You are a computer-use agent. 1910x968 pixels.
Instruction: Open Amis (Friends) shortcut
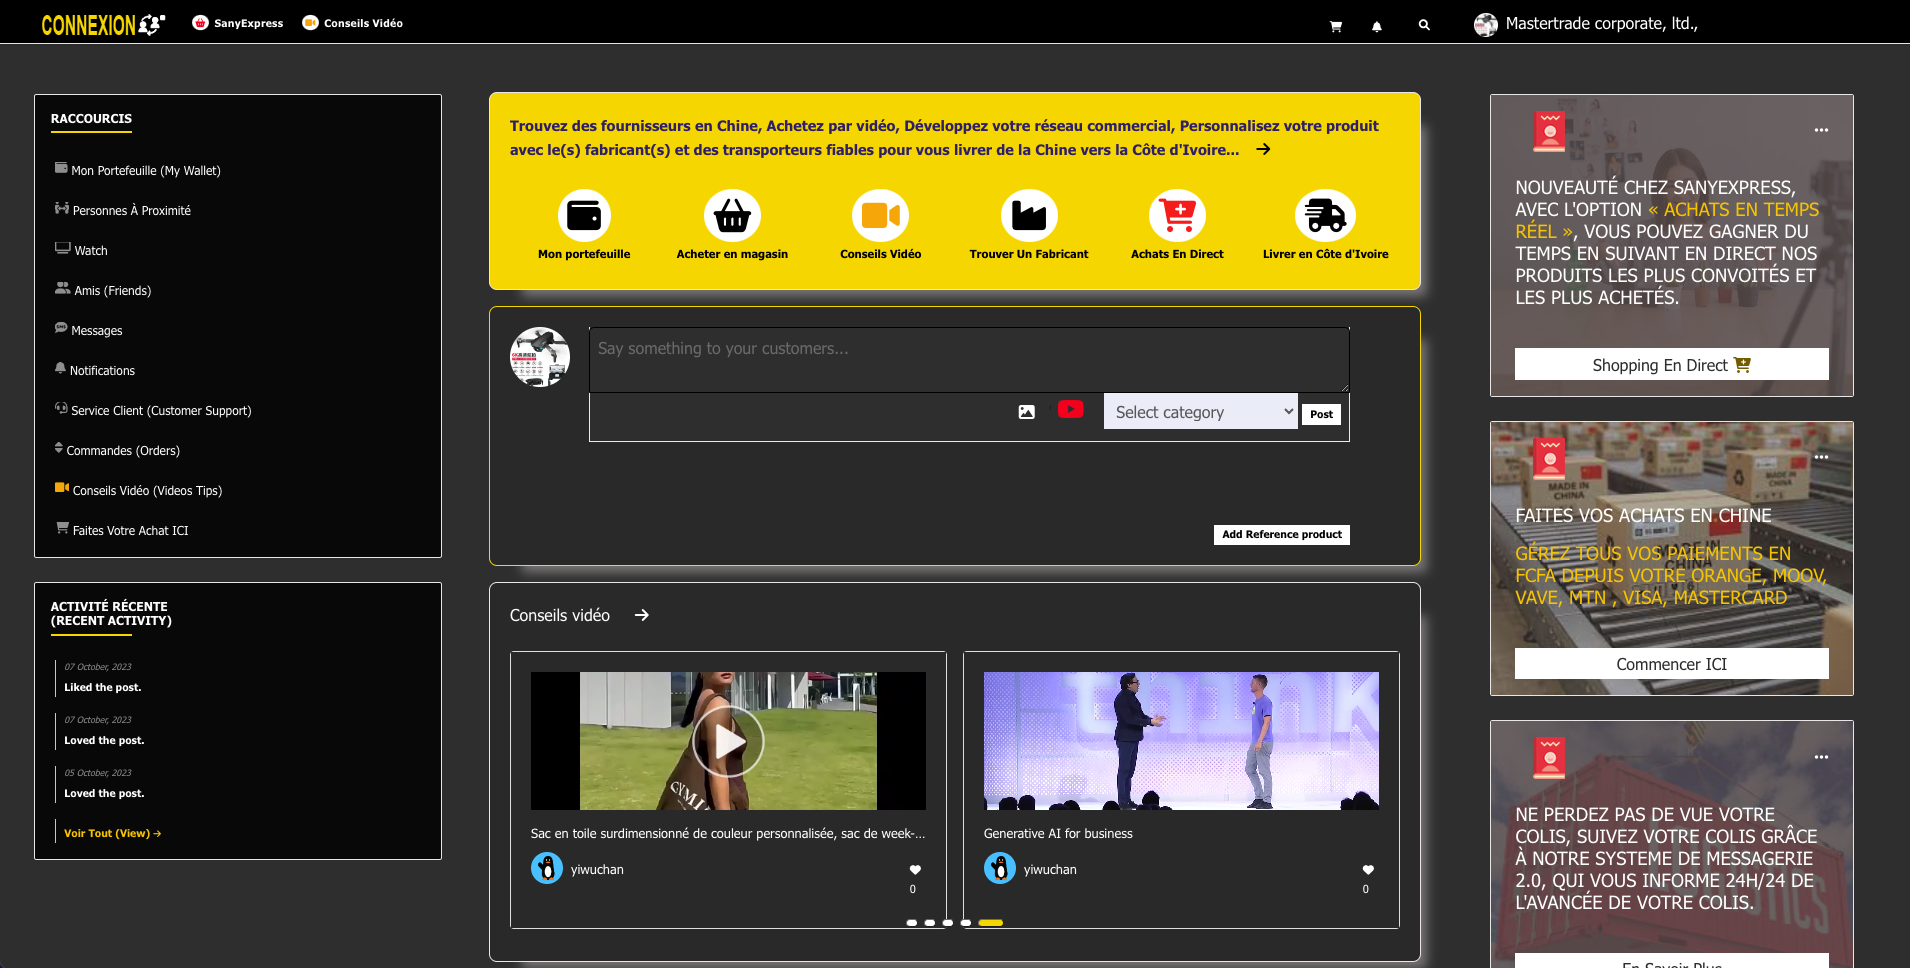pyautogui.click(x=103, y=290)
